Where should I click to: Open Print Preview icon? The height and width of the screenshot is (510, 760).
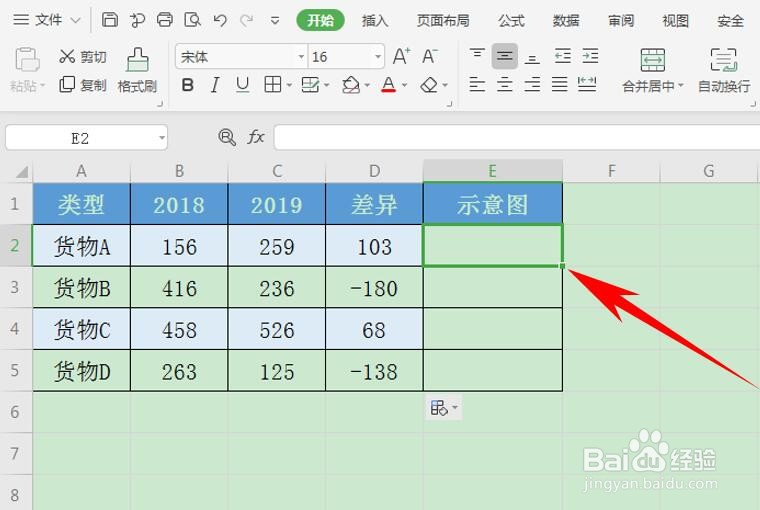pos(192,20)
